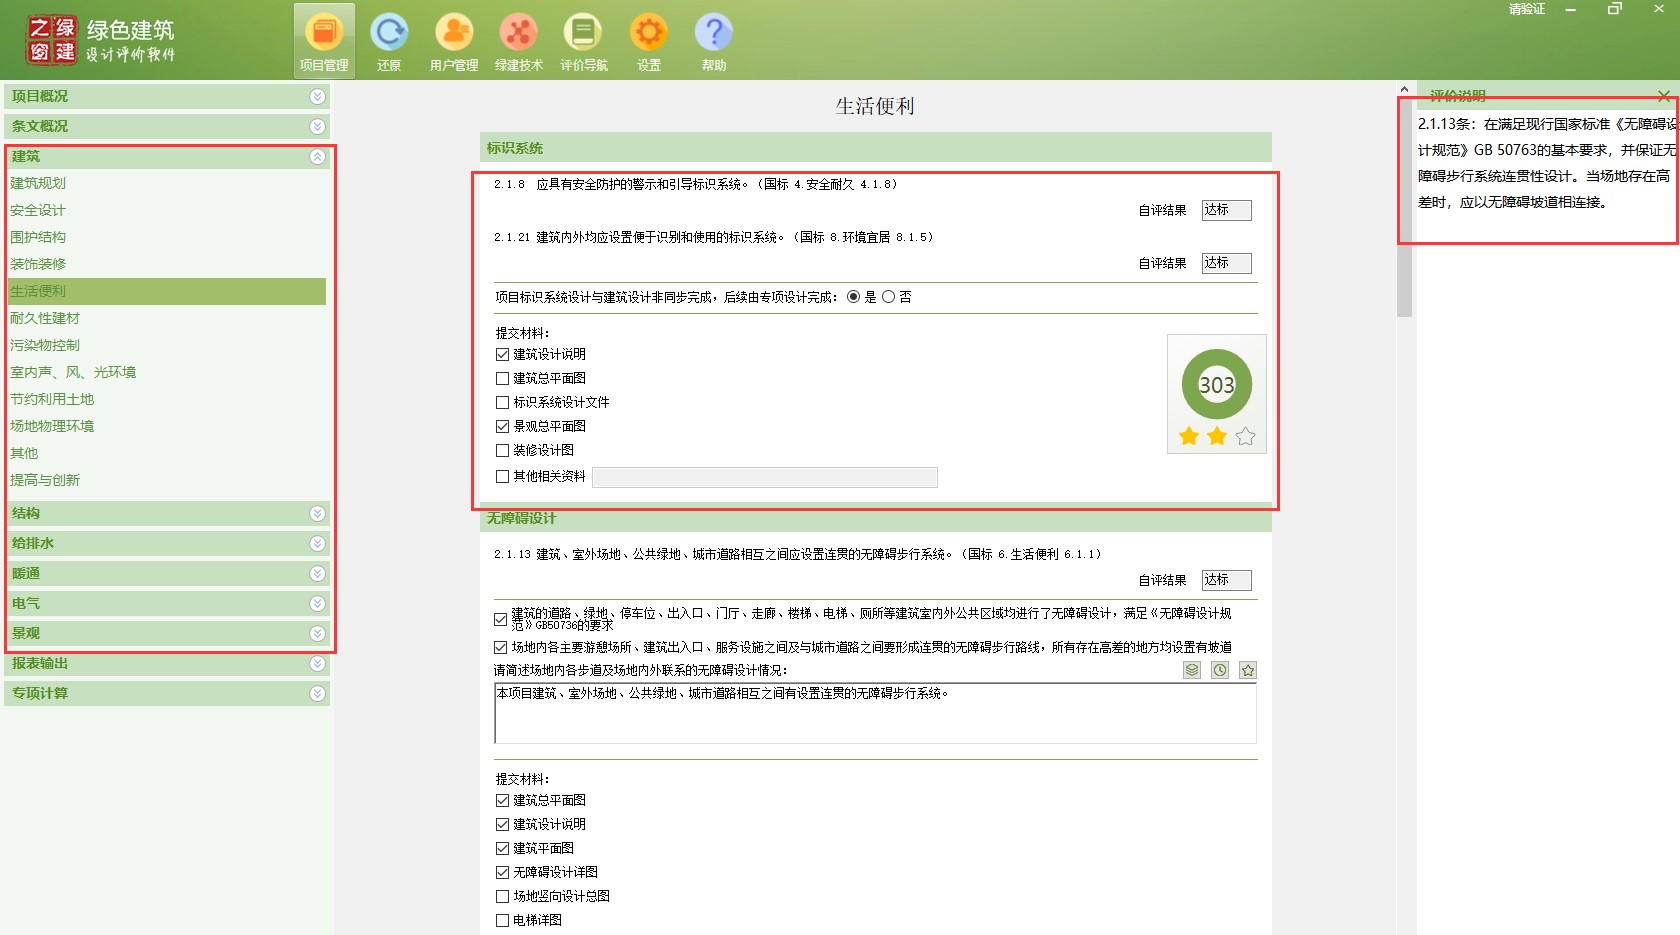Expand the 条文概况 section
Viewport: 1680px width, 935px height.
[166, 126]
